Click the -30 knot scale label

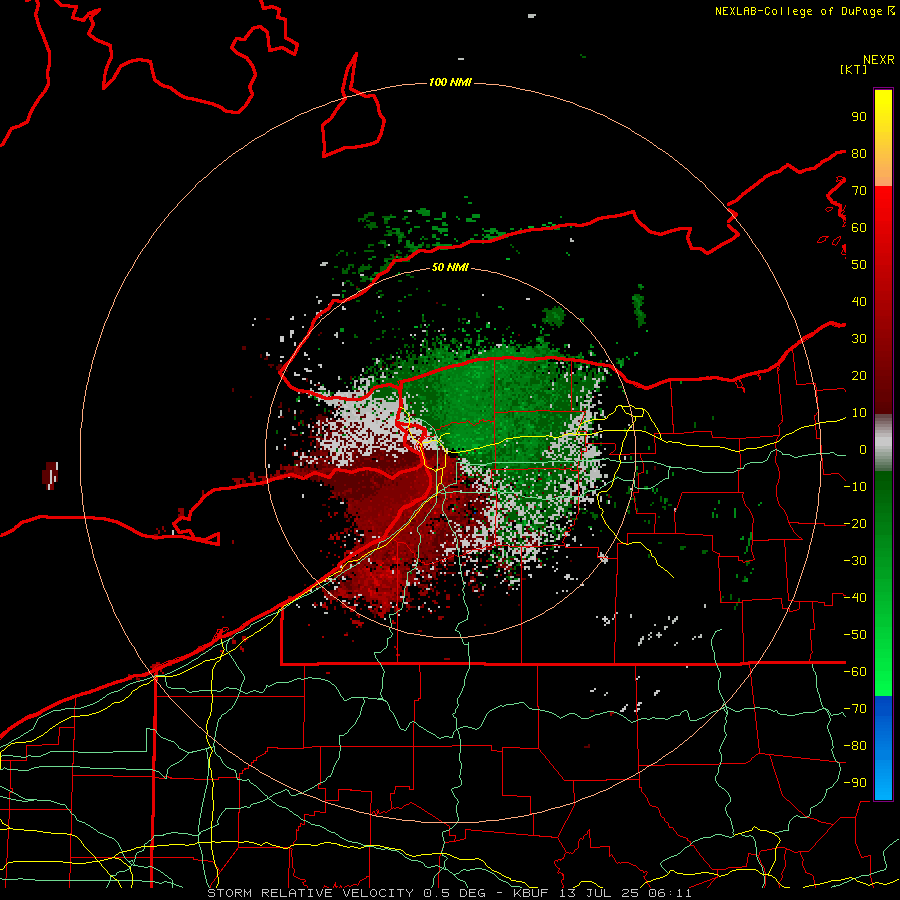[x=855, y=561]
